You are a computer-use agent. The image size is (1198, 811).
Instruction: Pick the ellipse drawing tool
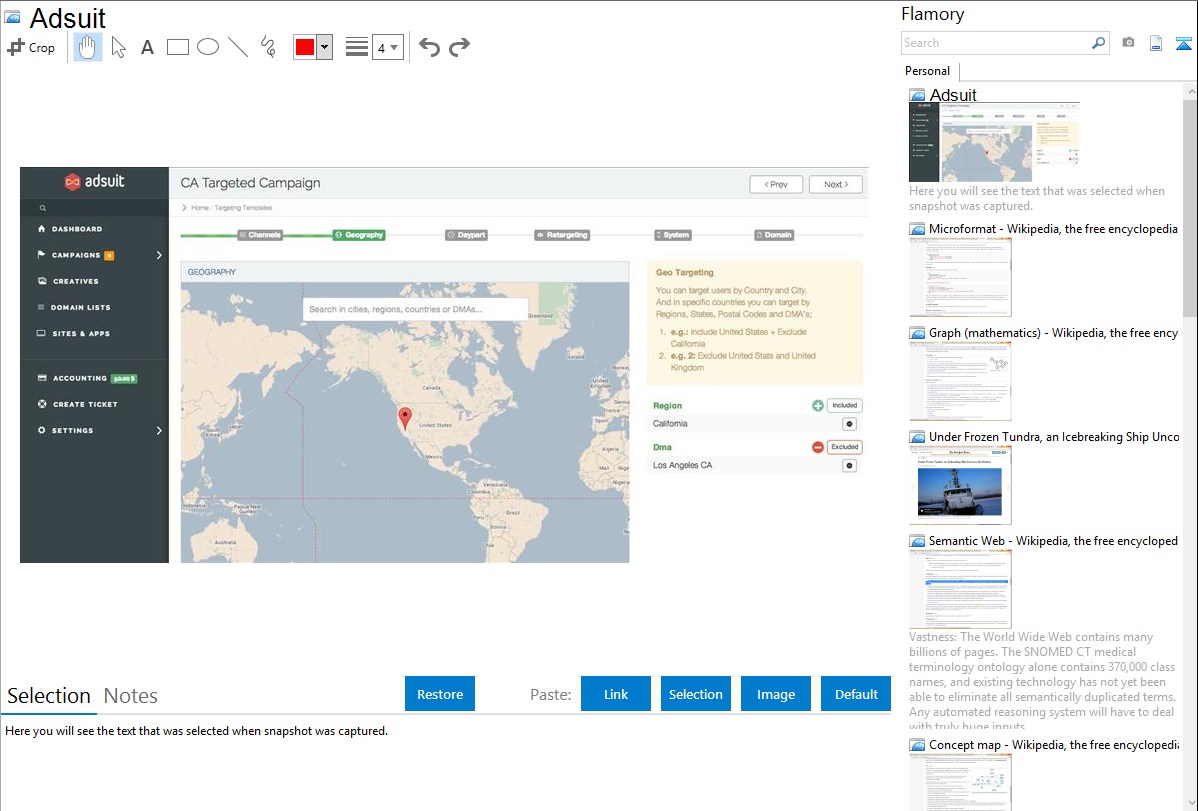[208, 47]
